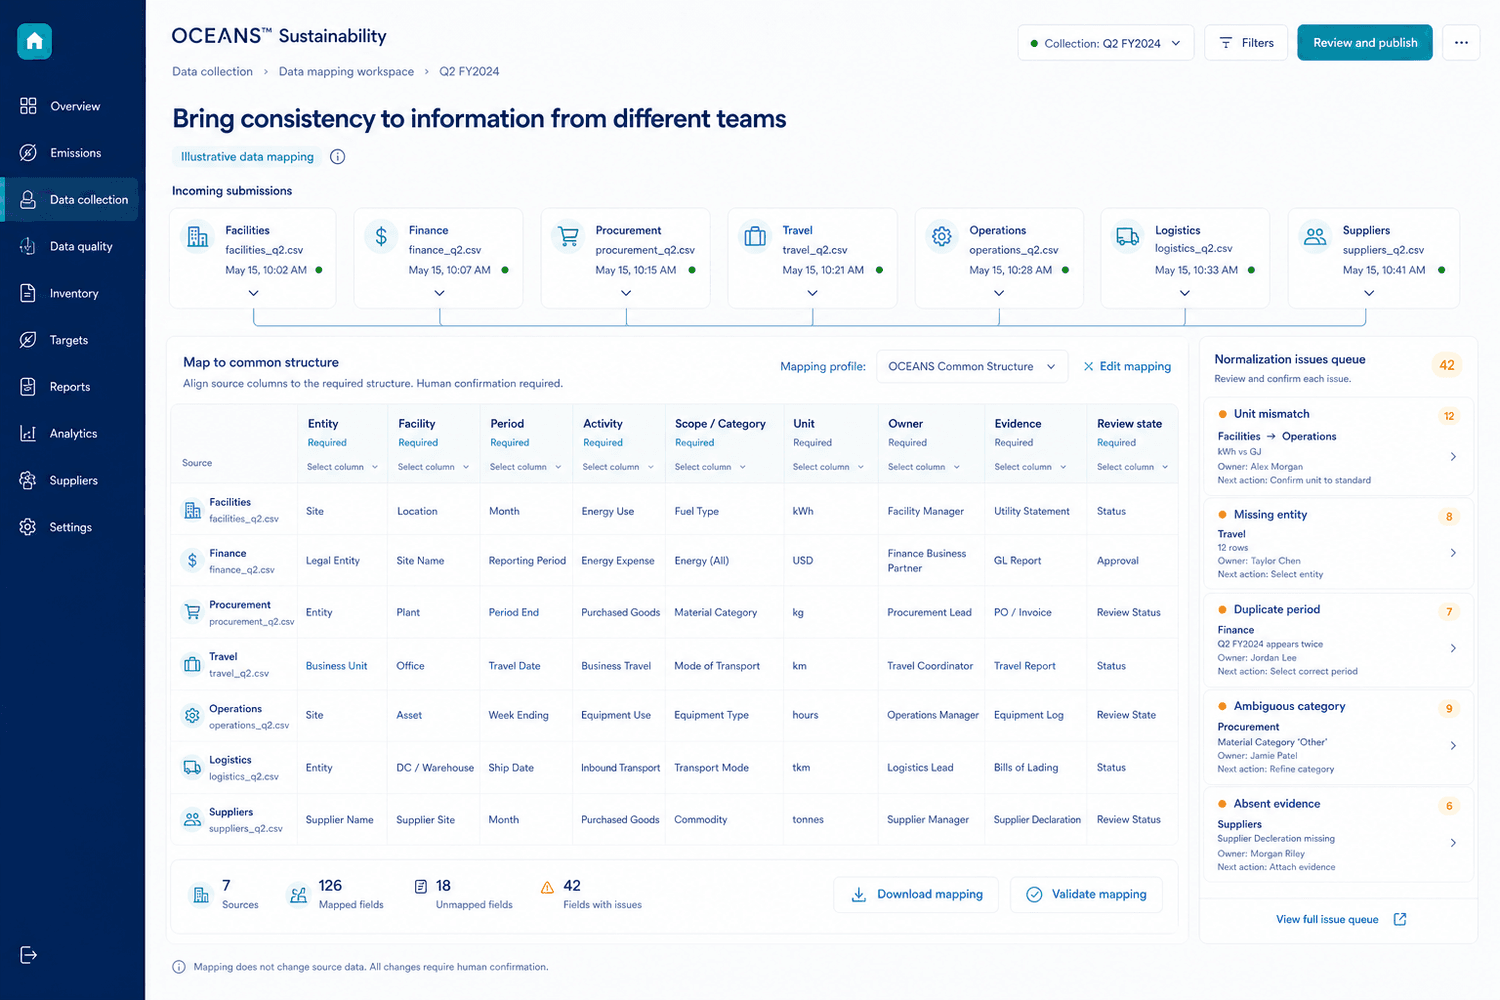
Task: Navigate to Inventory
Action: [72, 293]
